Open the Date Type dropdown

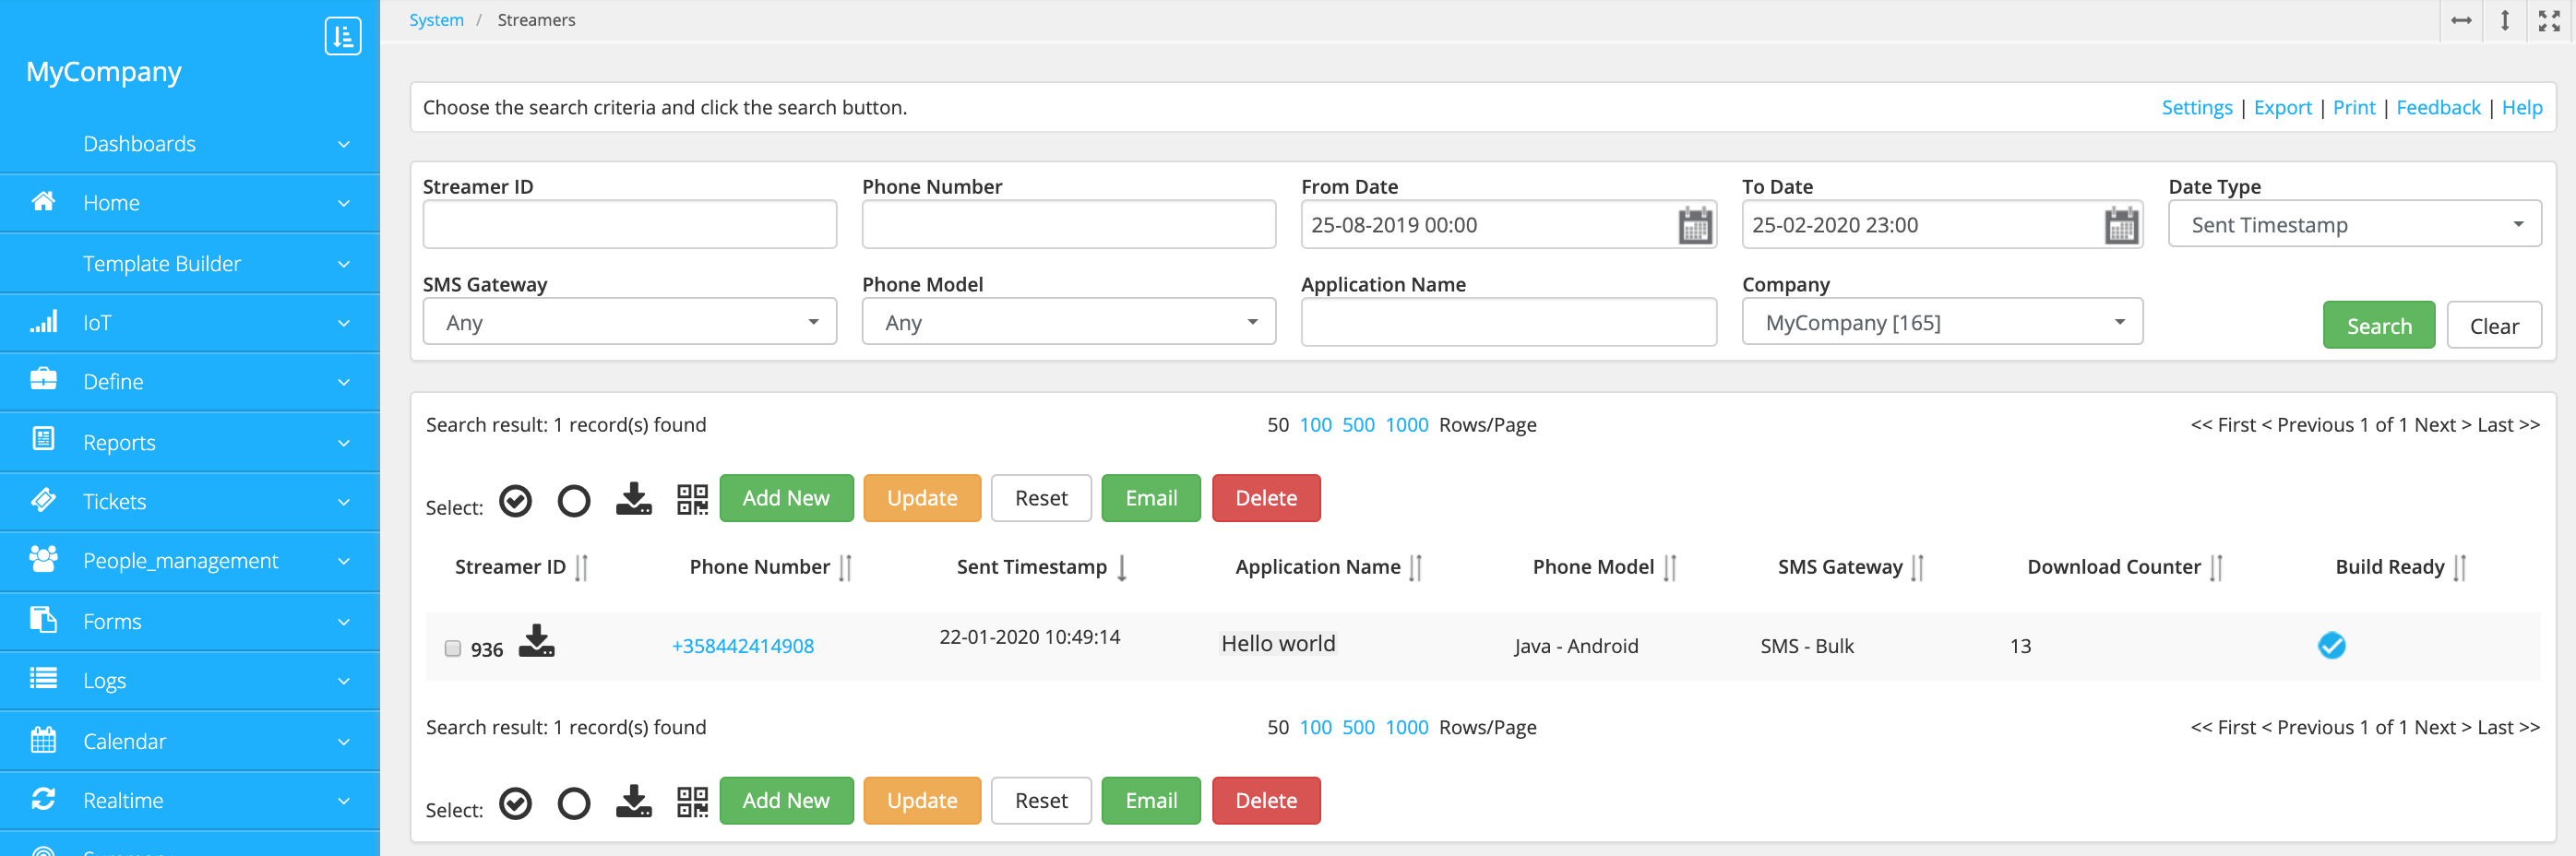tap(2353, 225)
